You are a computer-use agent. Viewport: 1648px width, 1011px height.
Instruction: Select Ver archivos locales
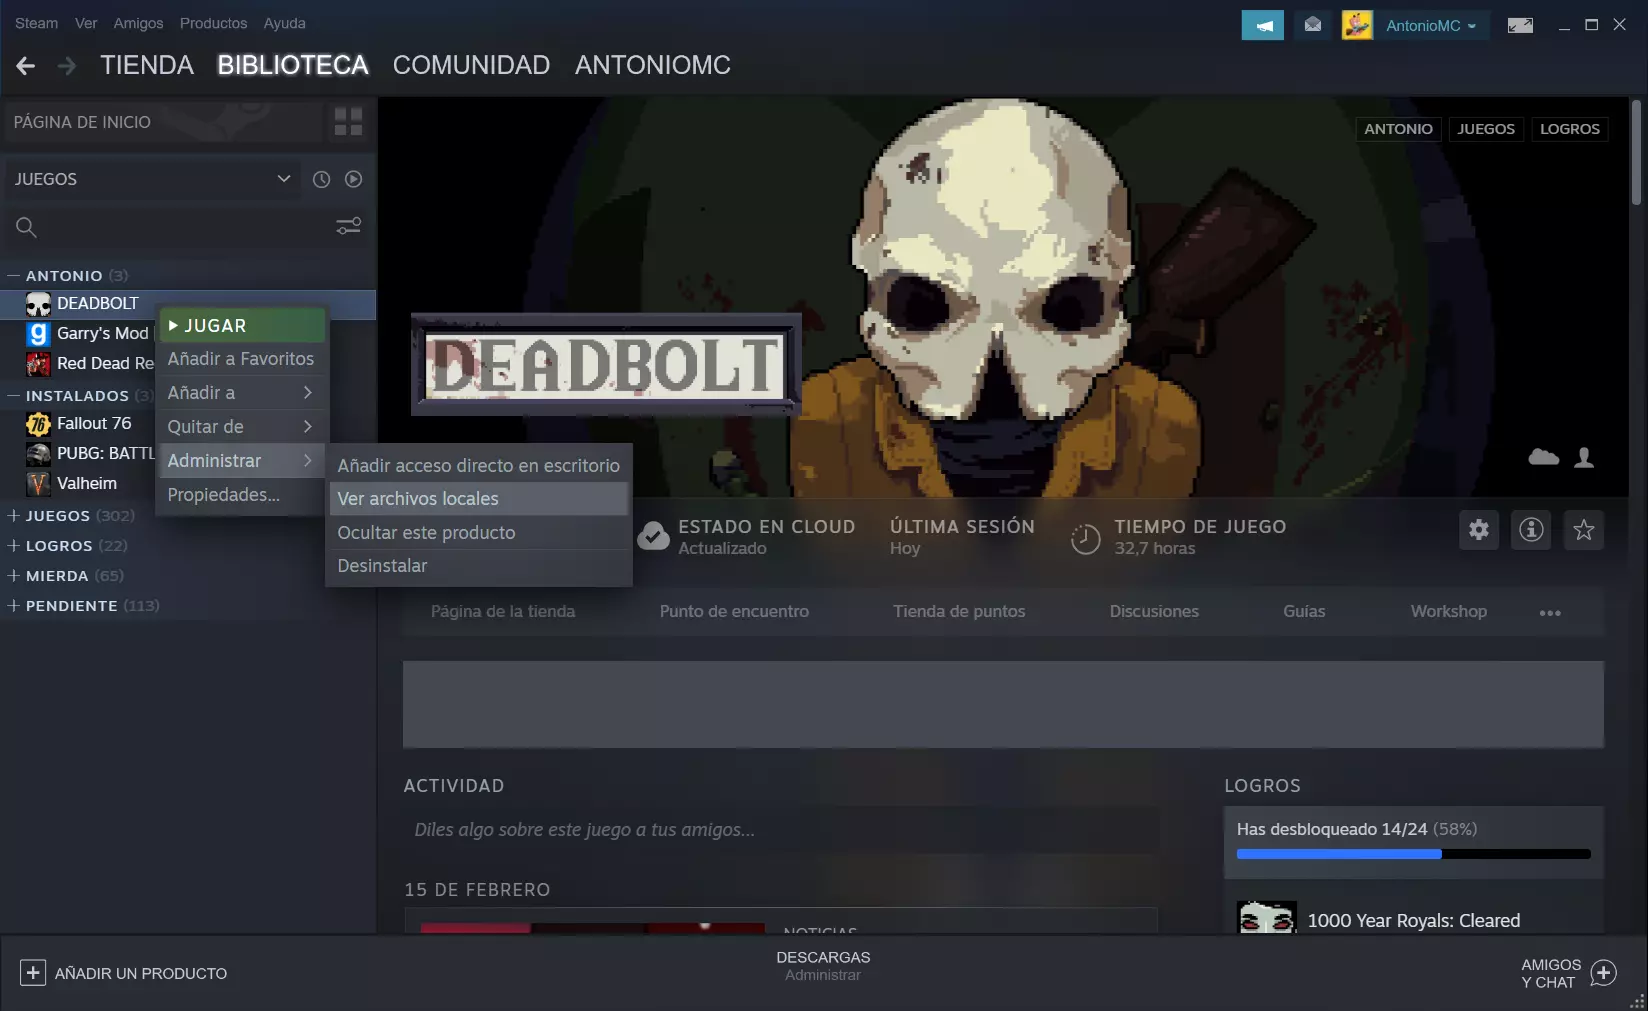coord(479,499)
